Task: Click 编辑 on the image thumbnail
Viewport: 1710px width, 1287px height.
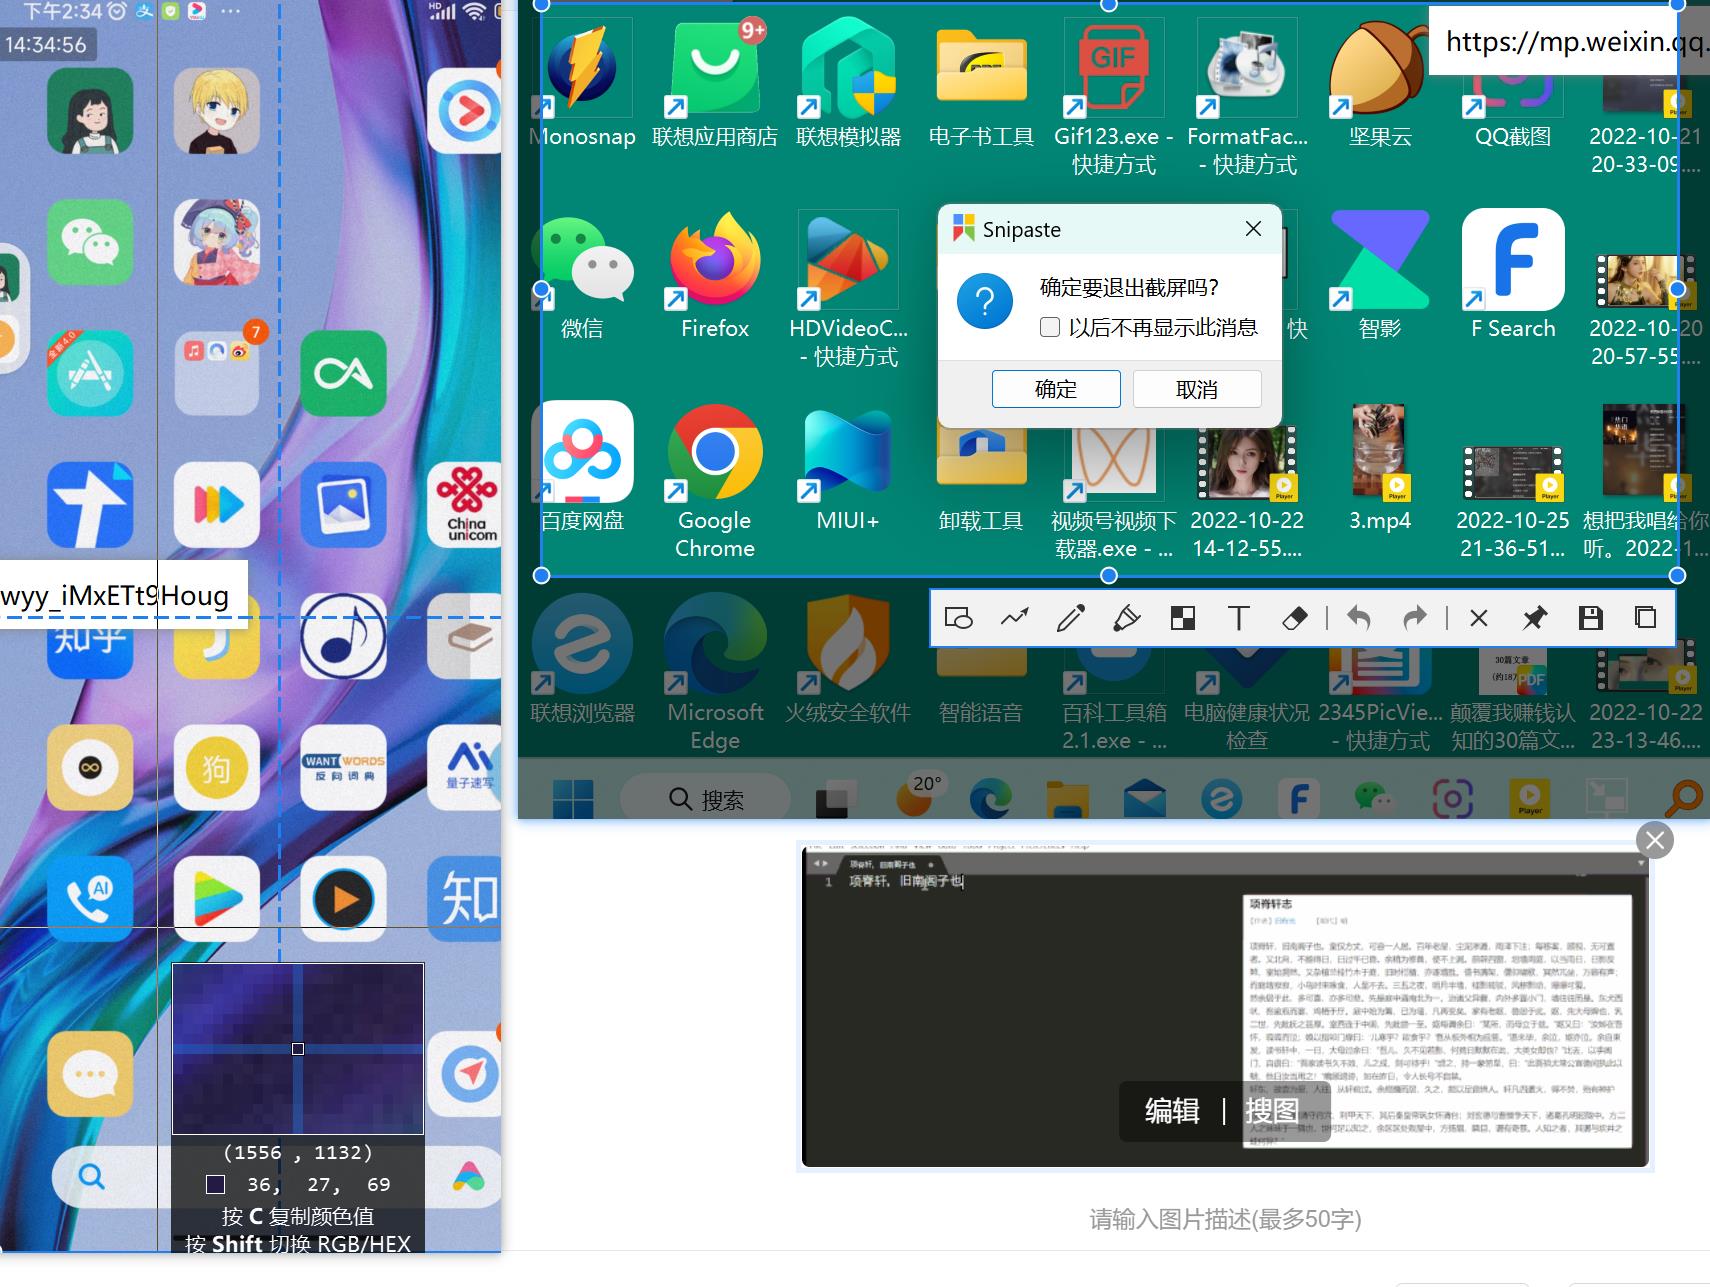Action: (1172, 1111)
